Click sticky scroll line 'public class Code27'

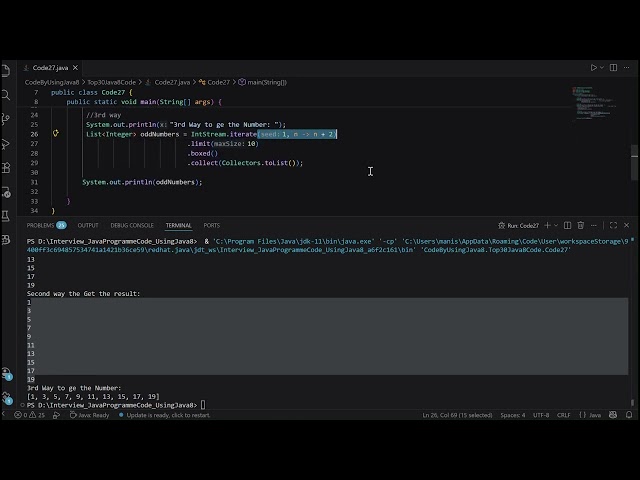point(92,92)
